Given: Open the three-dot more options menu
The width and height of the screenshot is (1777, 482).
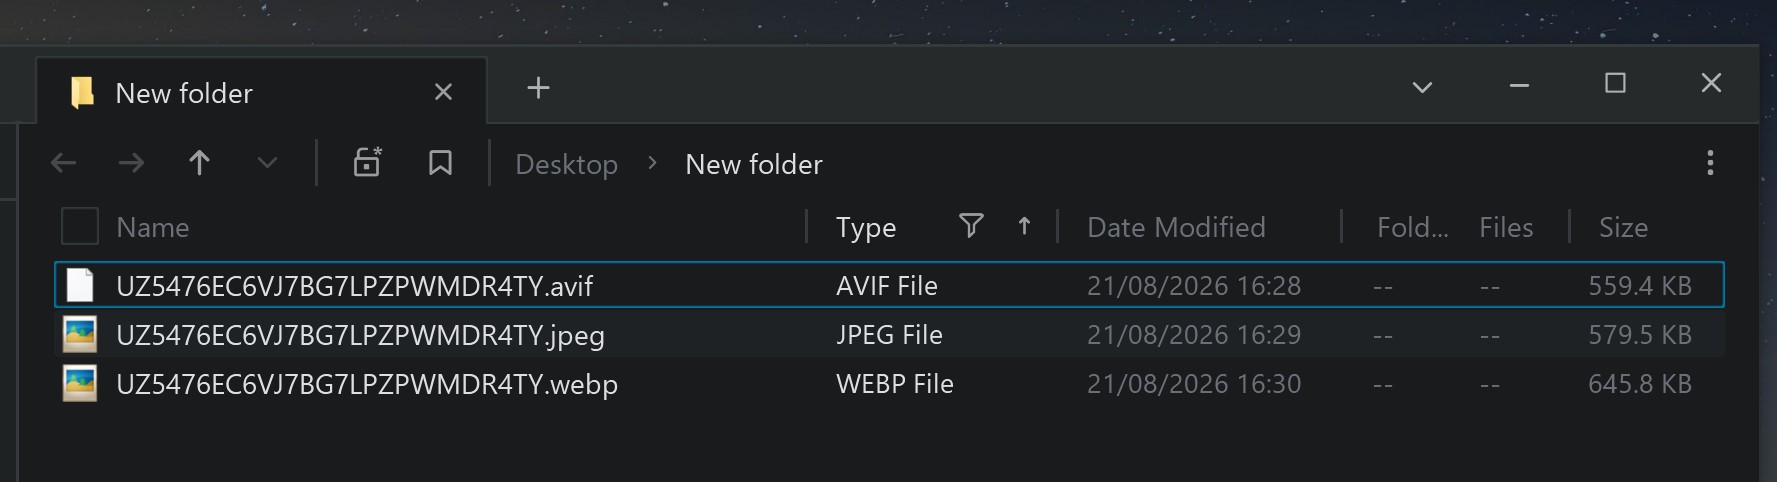Looking at the screenshot, I should (x=1710, y=163).
